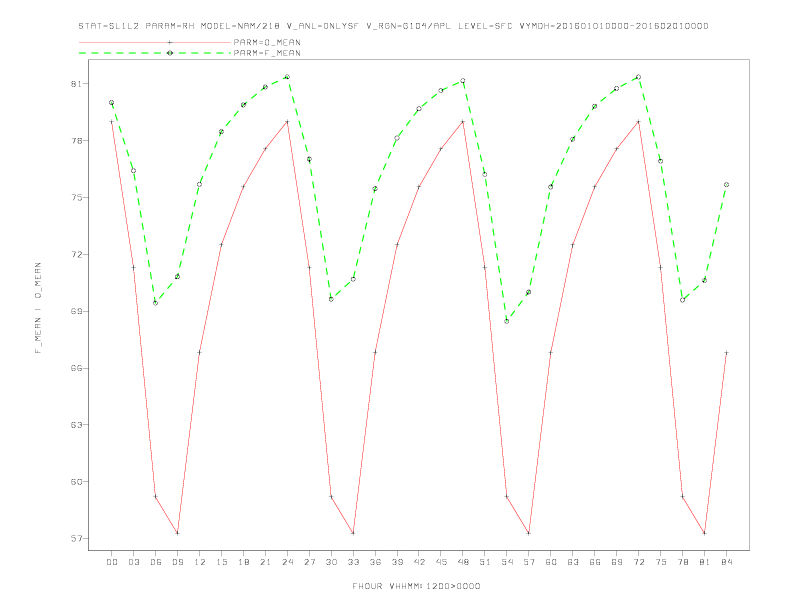Click V_ANL=ONLYSF in the chart title

tap(323, 26)
